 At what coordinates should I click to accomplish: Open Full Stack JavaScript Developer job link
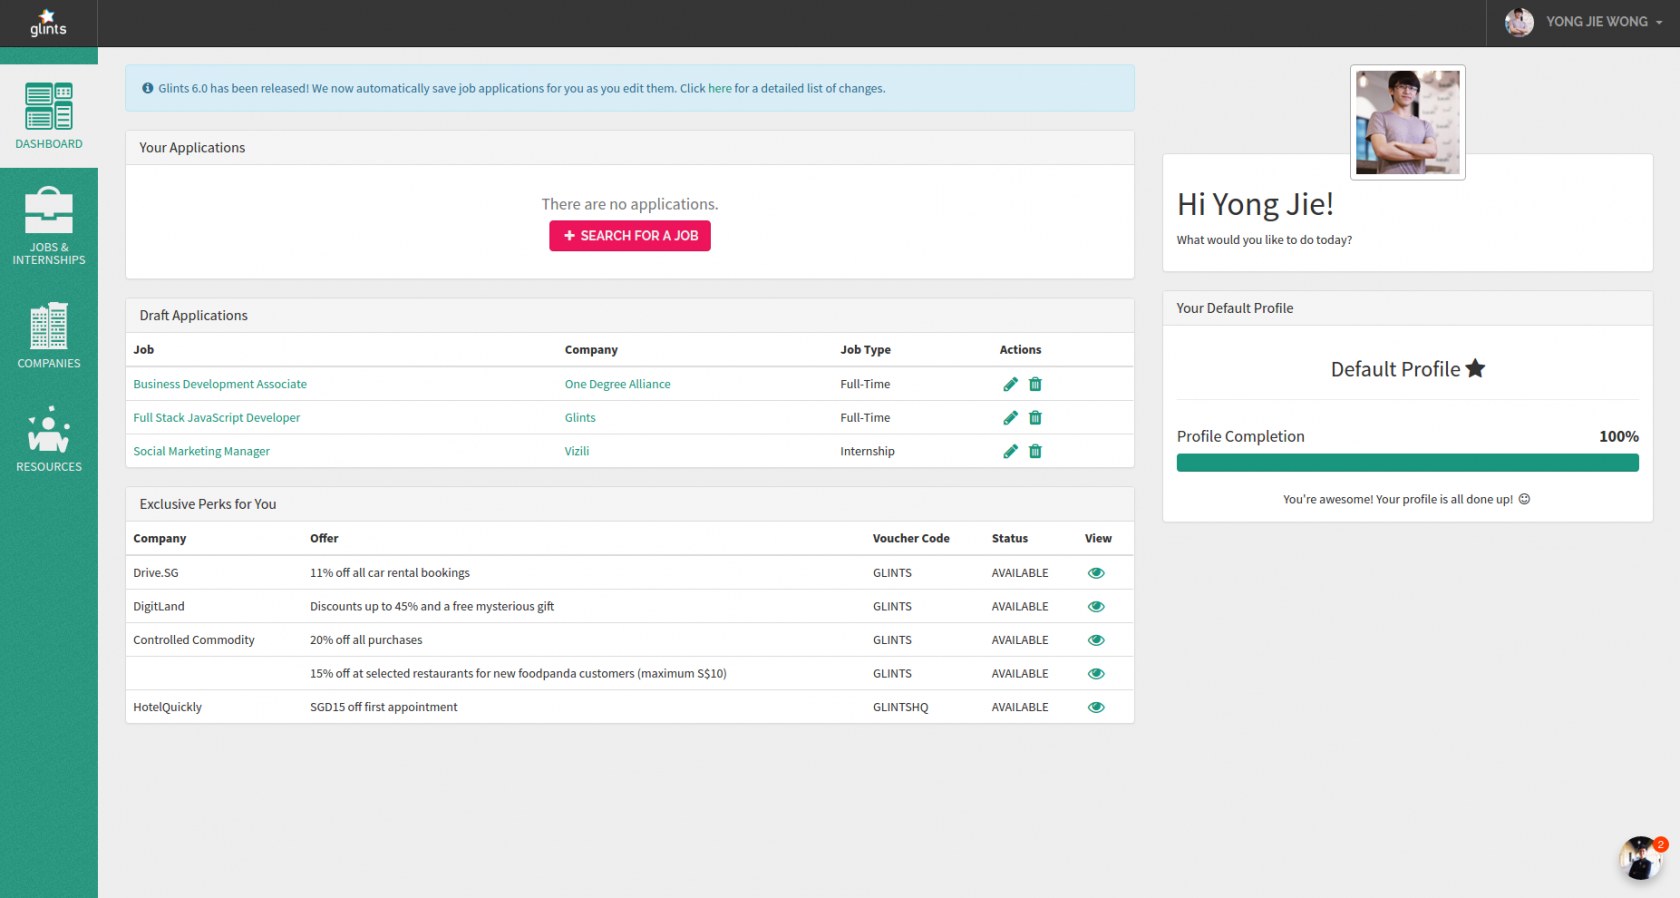217,418
